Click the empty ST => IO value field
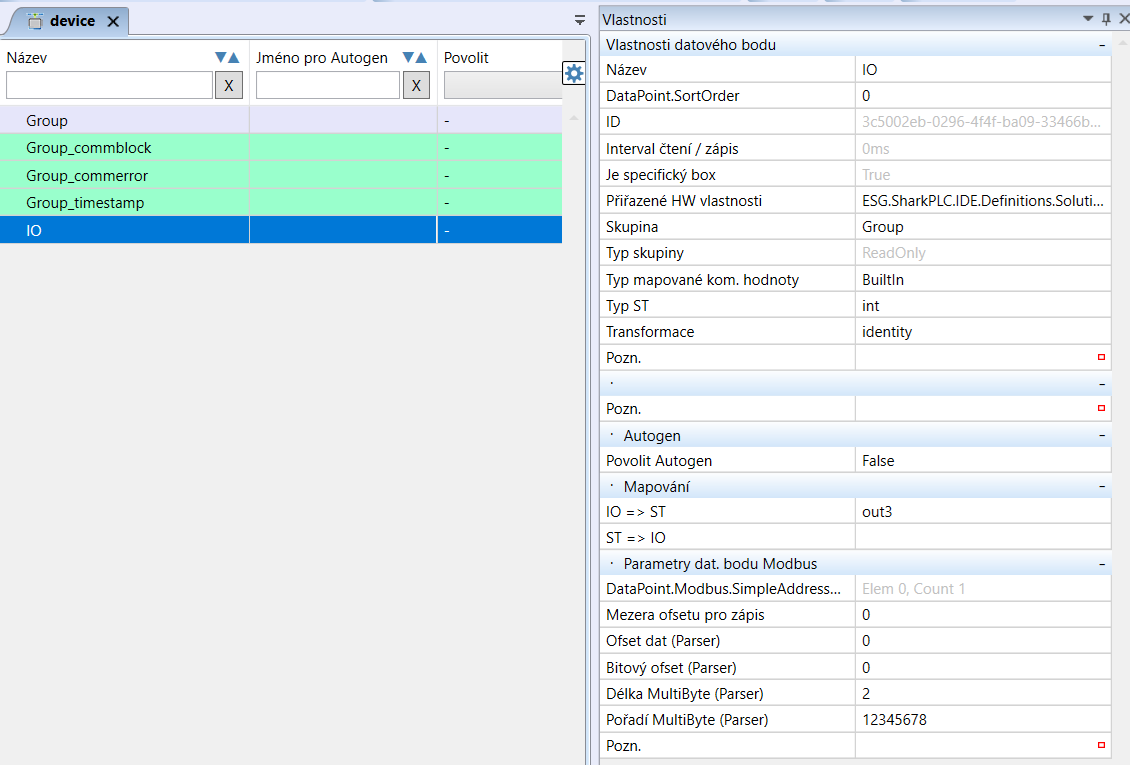 [983, 537]
